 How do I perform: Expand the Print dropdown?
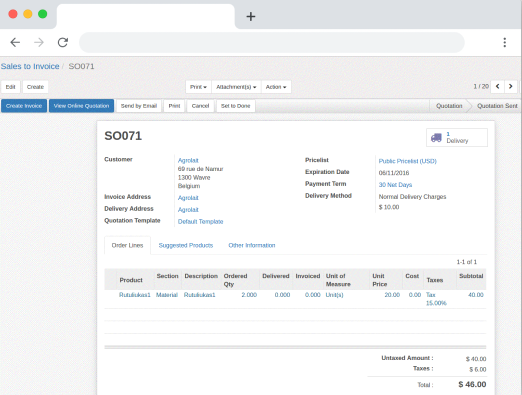tap(198, 87)
